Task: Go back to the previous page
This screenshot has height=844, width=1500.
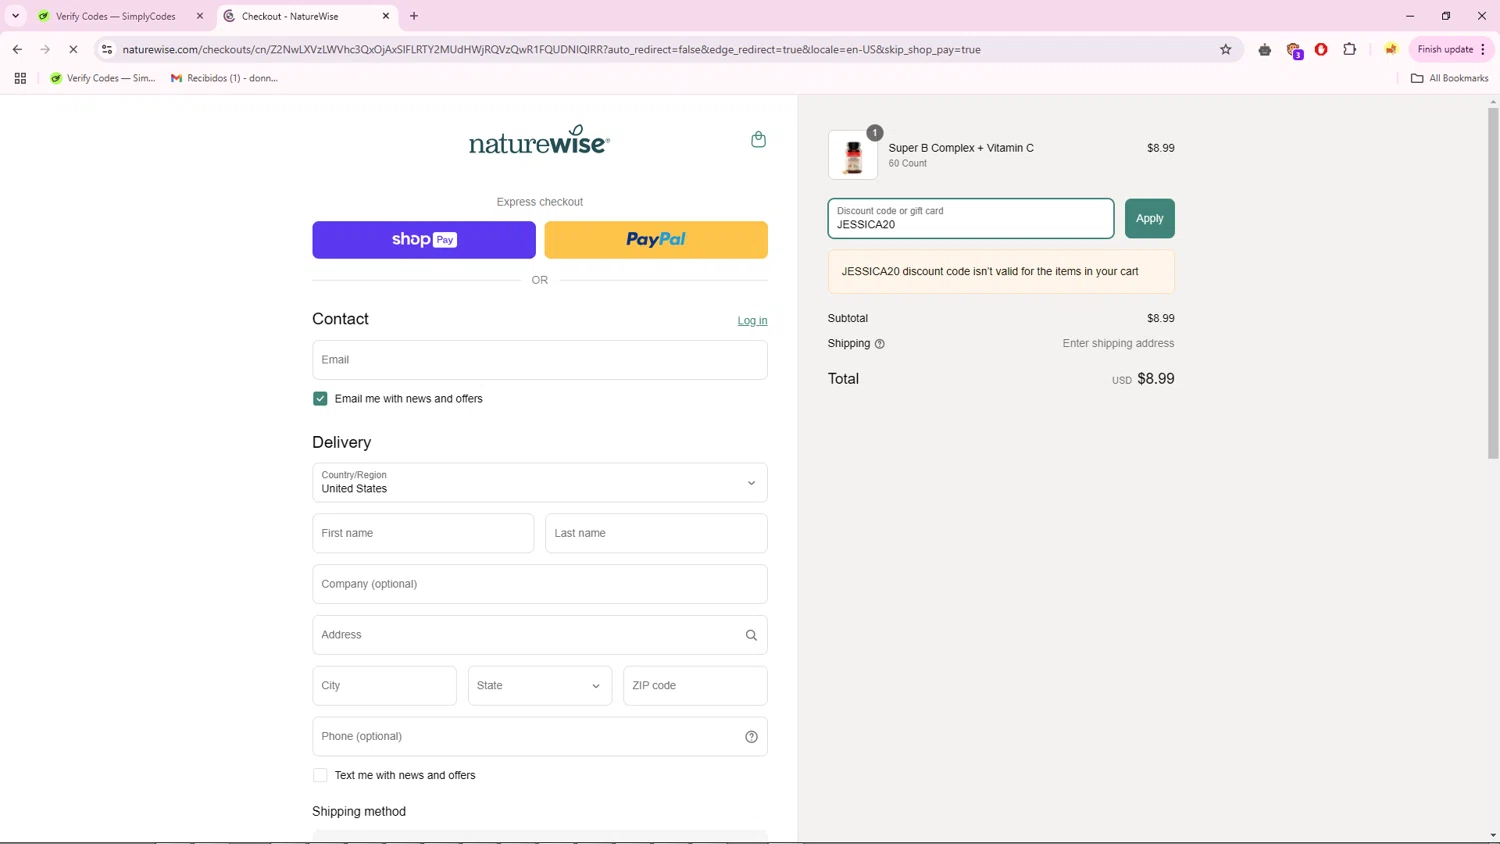Action: pyautogui.click(x=17, y=49)
